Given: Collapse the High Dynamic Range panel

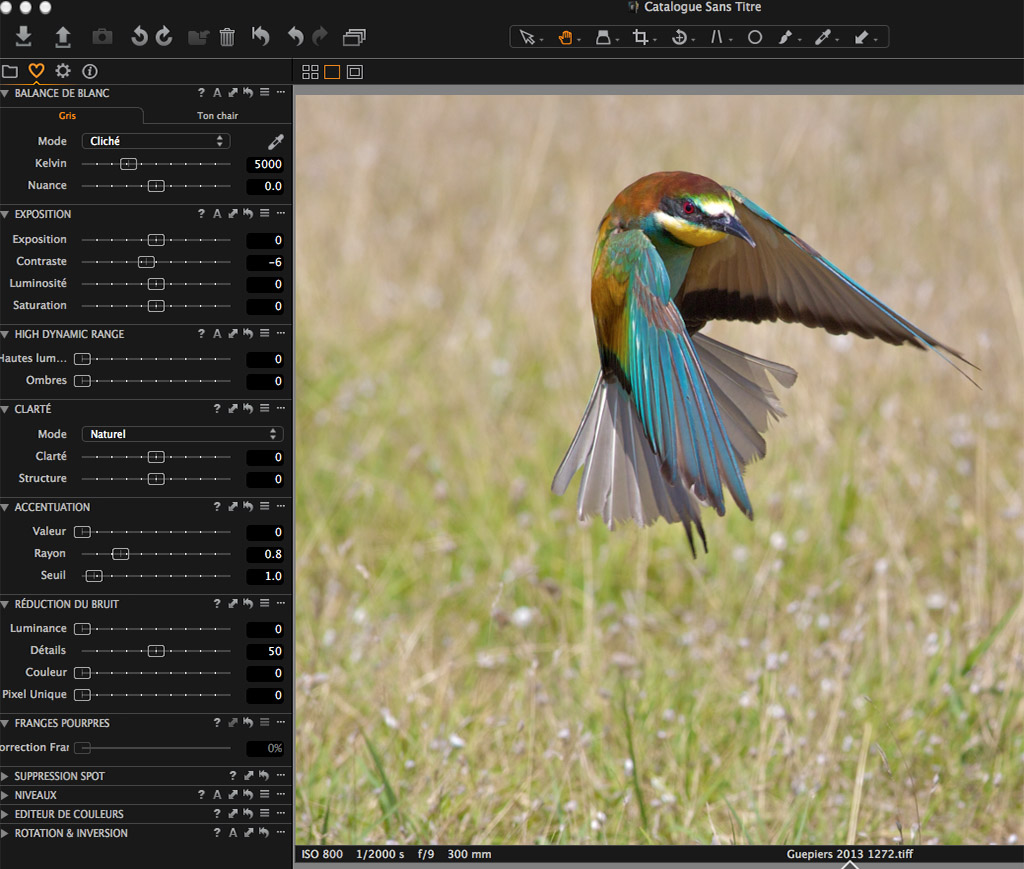Looking at the screenshot, I should [5, 334].
